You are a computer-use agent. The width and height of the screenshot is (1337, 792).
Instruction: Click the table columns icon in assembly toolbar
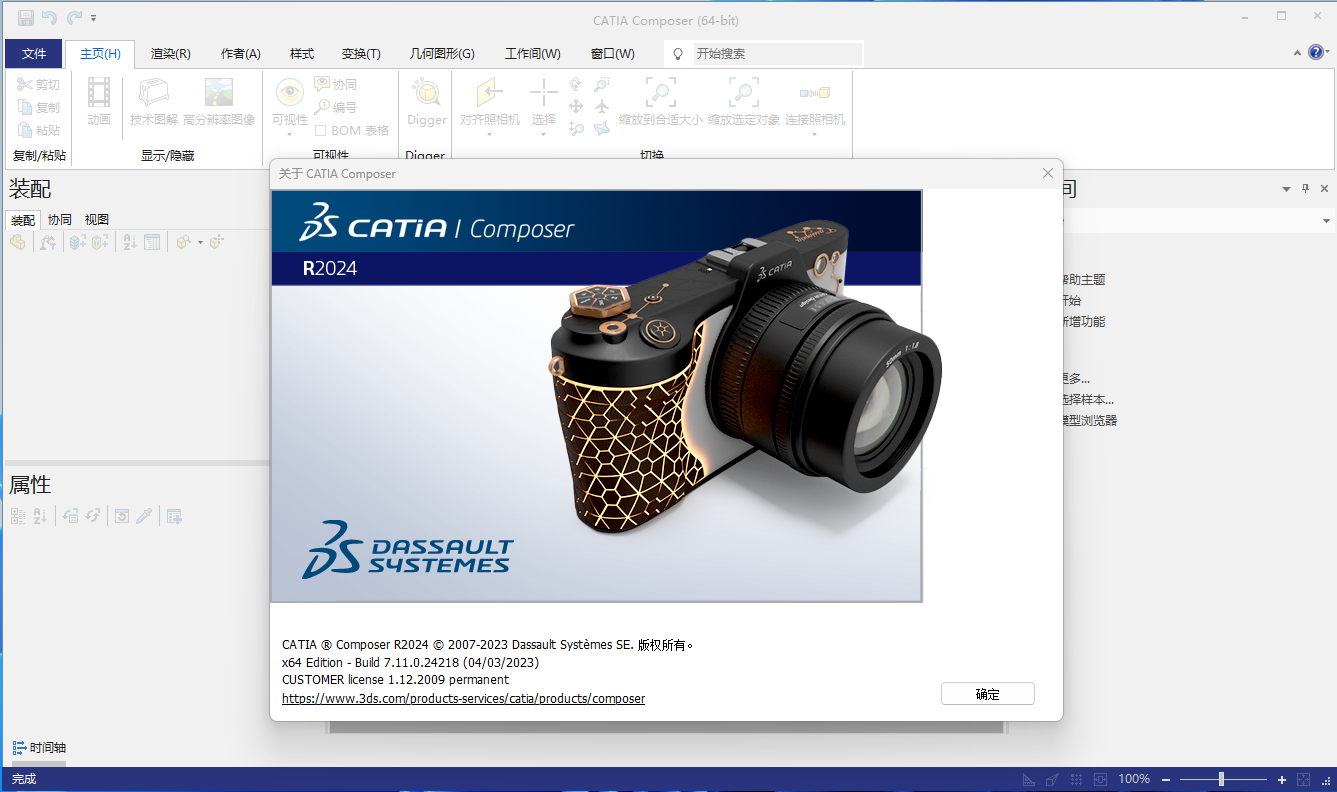tap(152, 242)
